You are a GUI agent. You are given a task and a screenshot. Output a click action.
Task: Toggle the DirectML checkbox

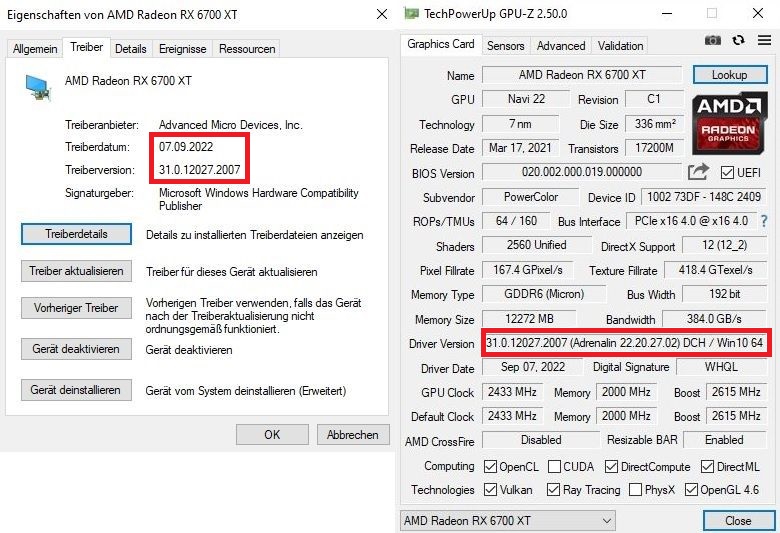pyautogui.click(x=707, y=466)
